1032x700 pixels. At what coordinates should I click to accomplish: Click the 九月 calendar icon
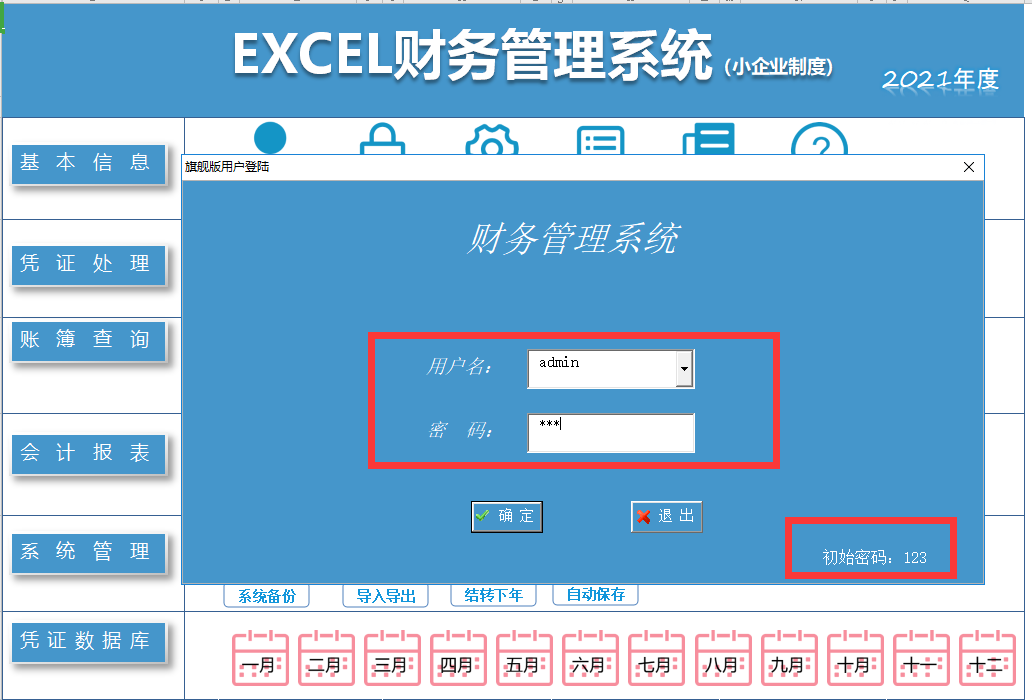point(789,659)
